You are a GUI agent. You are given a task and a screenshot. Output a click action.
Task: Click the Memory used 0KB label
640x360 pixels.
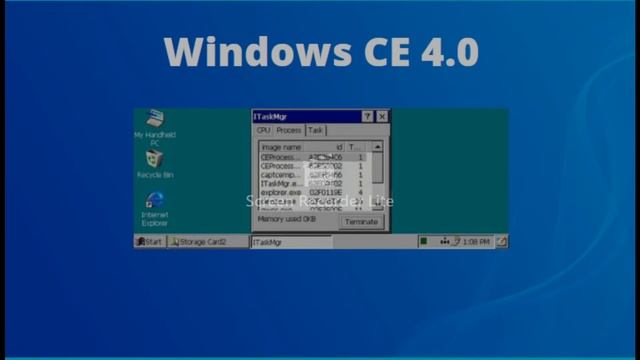pos(287,219)
